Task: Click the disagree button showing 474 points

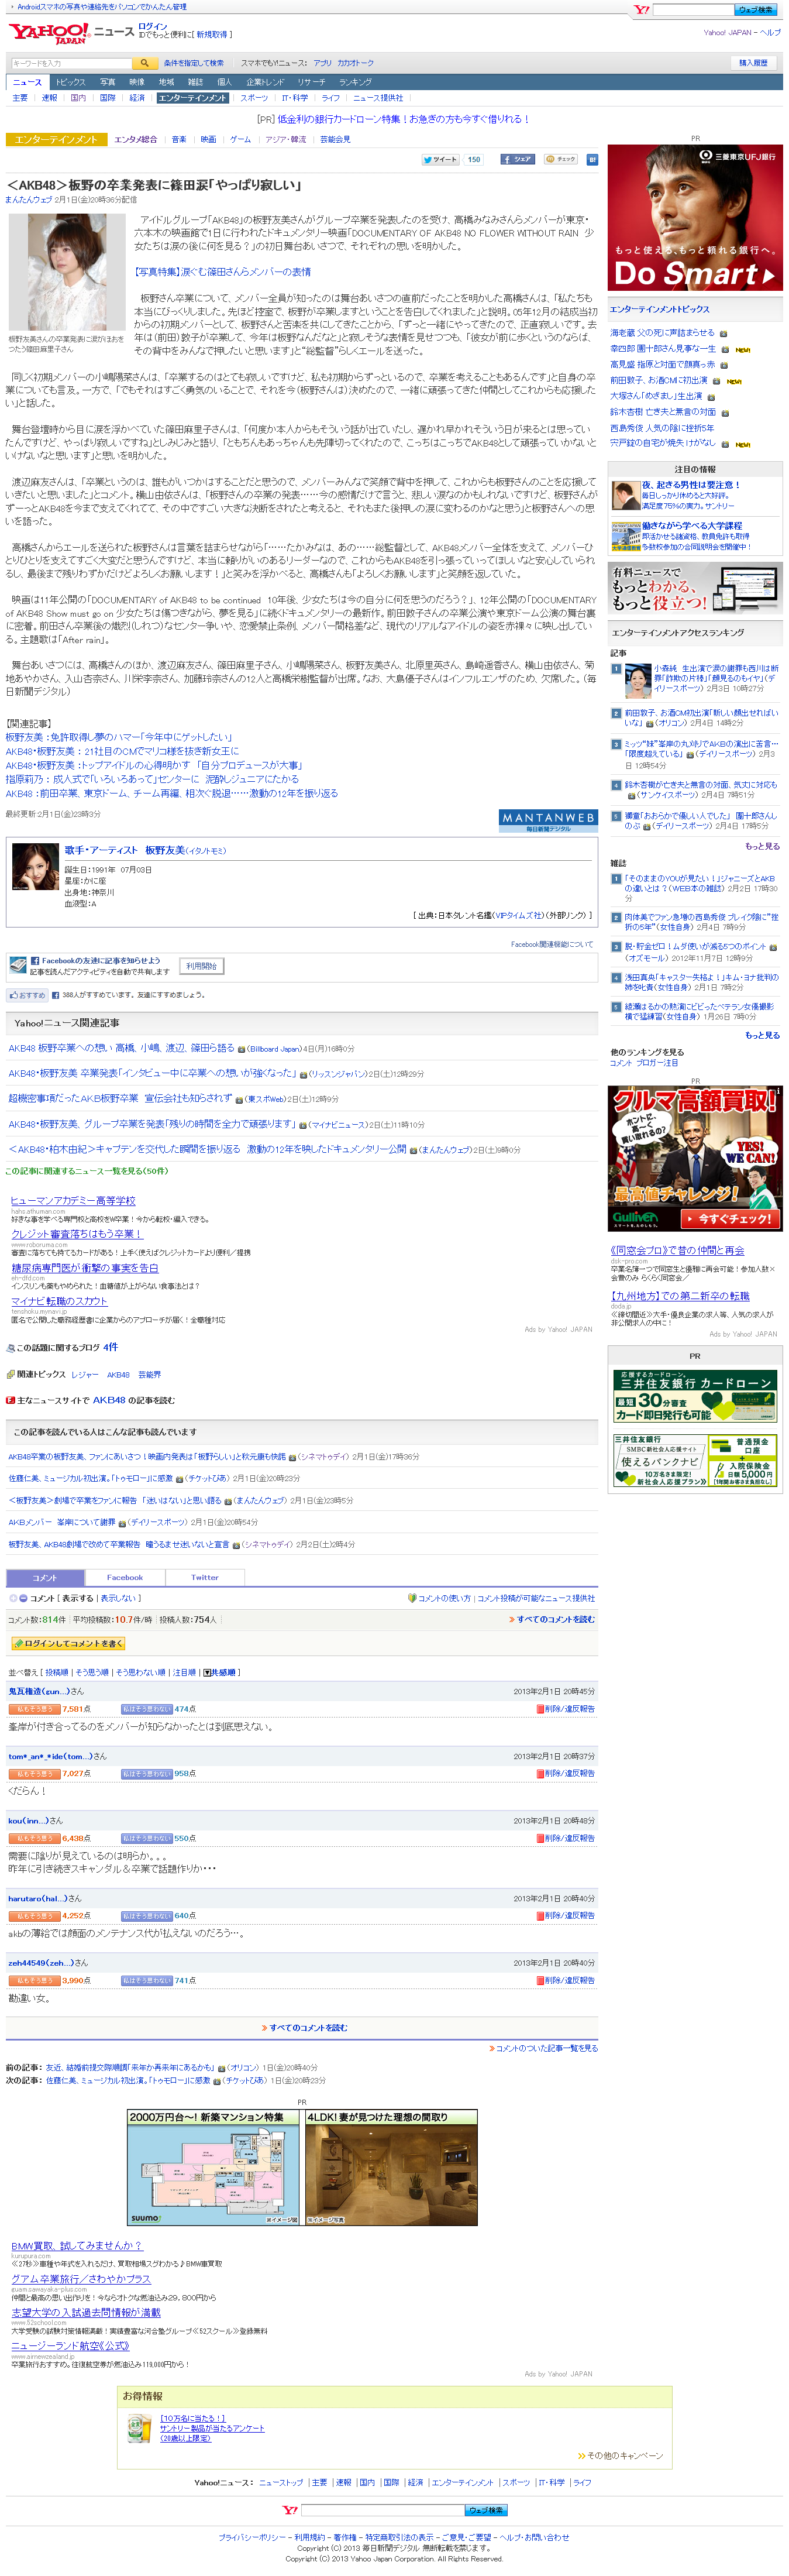Action: [x=146, y=1709]
